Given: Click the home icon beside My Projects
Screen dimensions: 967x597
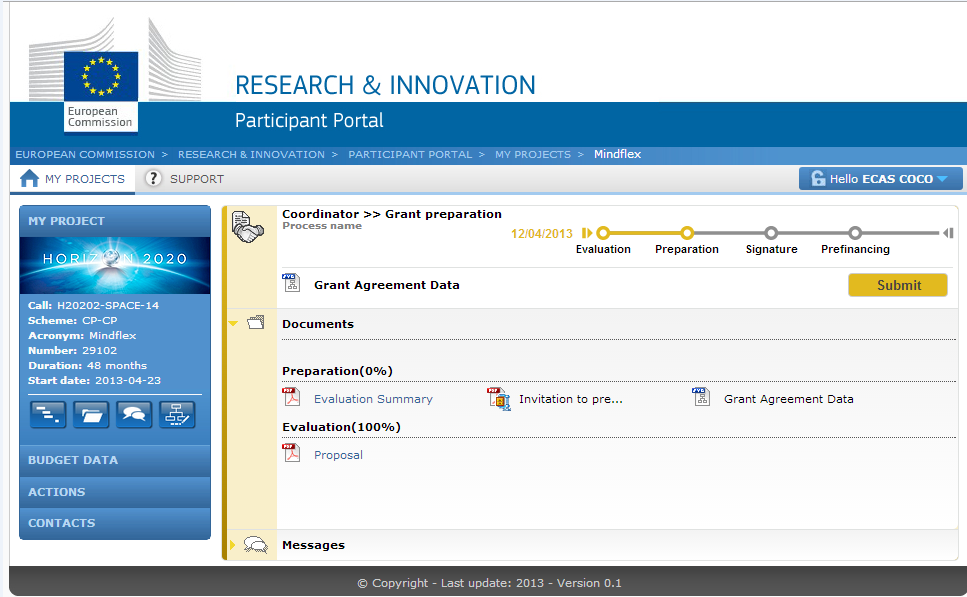Looking at the screenshot, I should click(29, 178).
